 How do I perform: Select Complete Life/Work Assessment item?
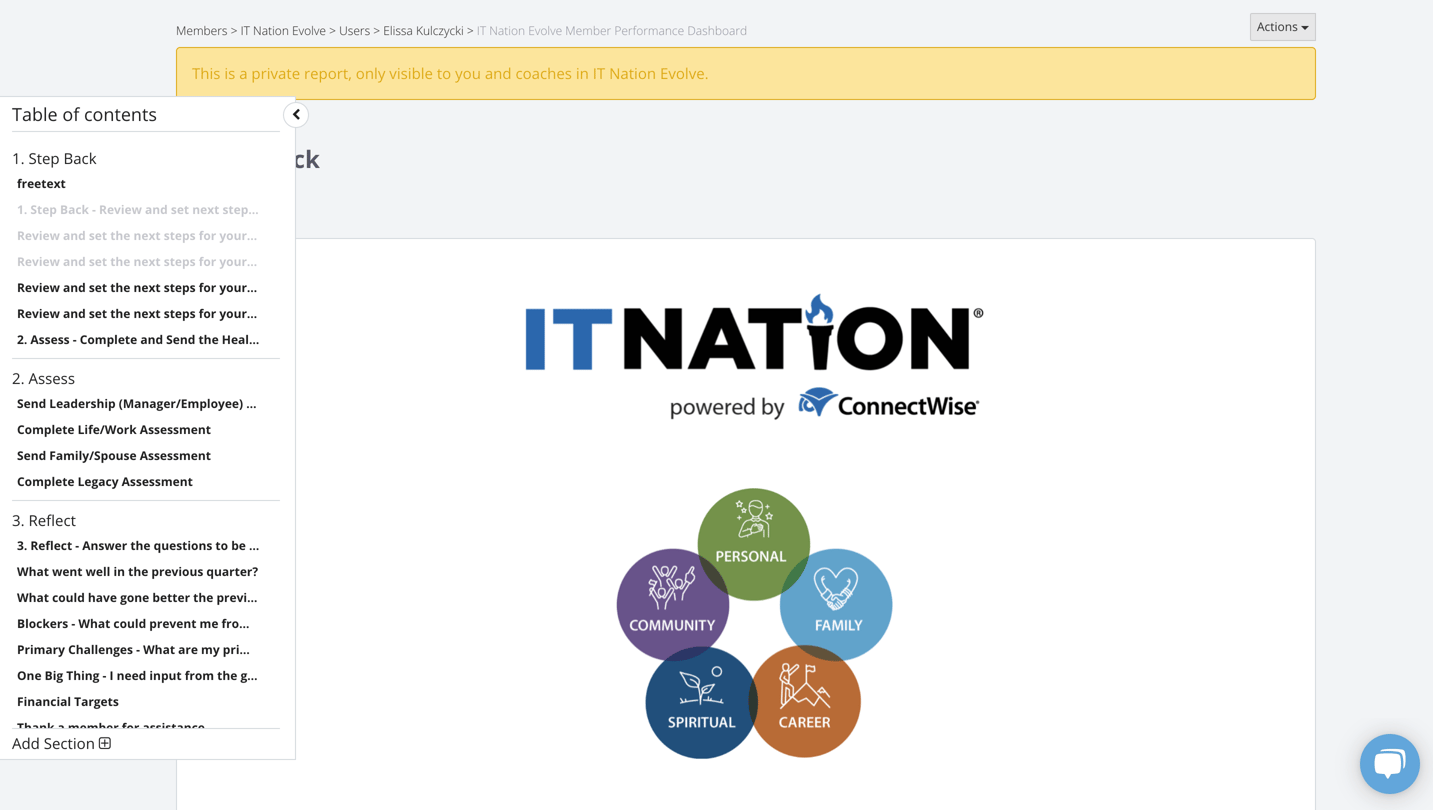coord(114,430)
